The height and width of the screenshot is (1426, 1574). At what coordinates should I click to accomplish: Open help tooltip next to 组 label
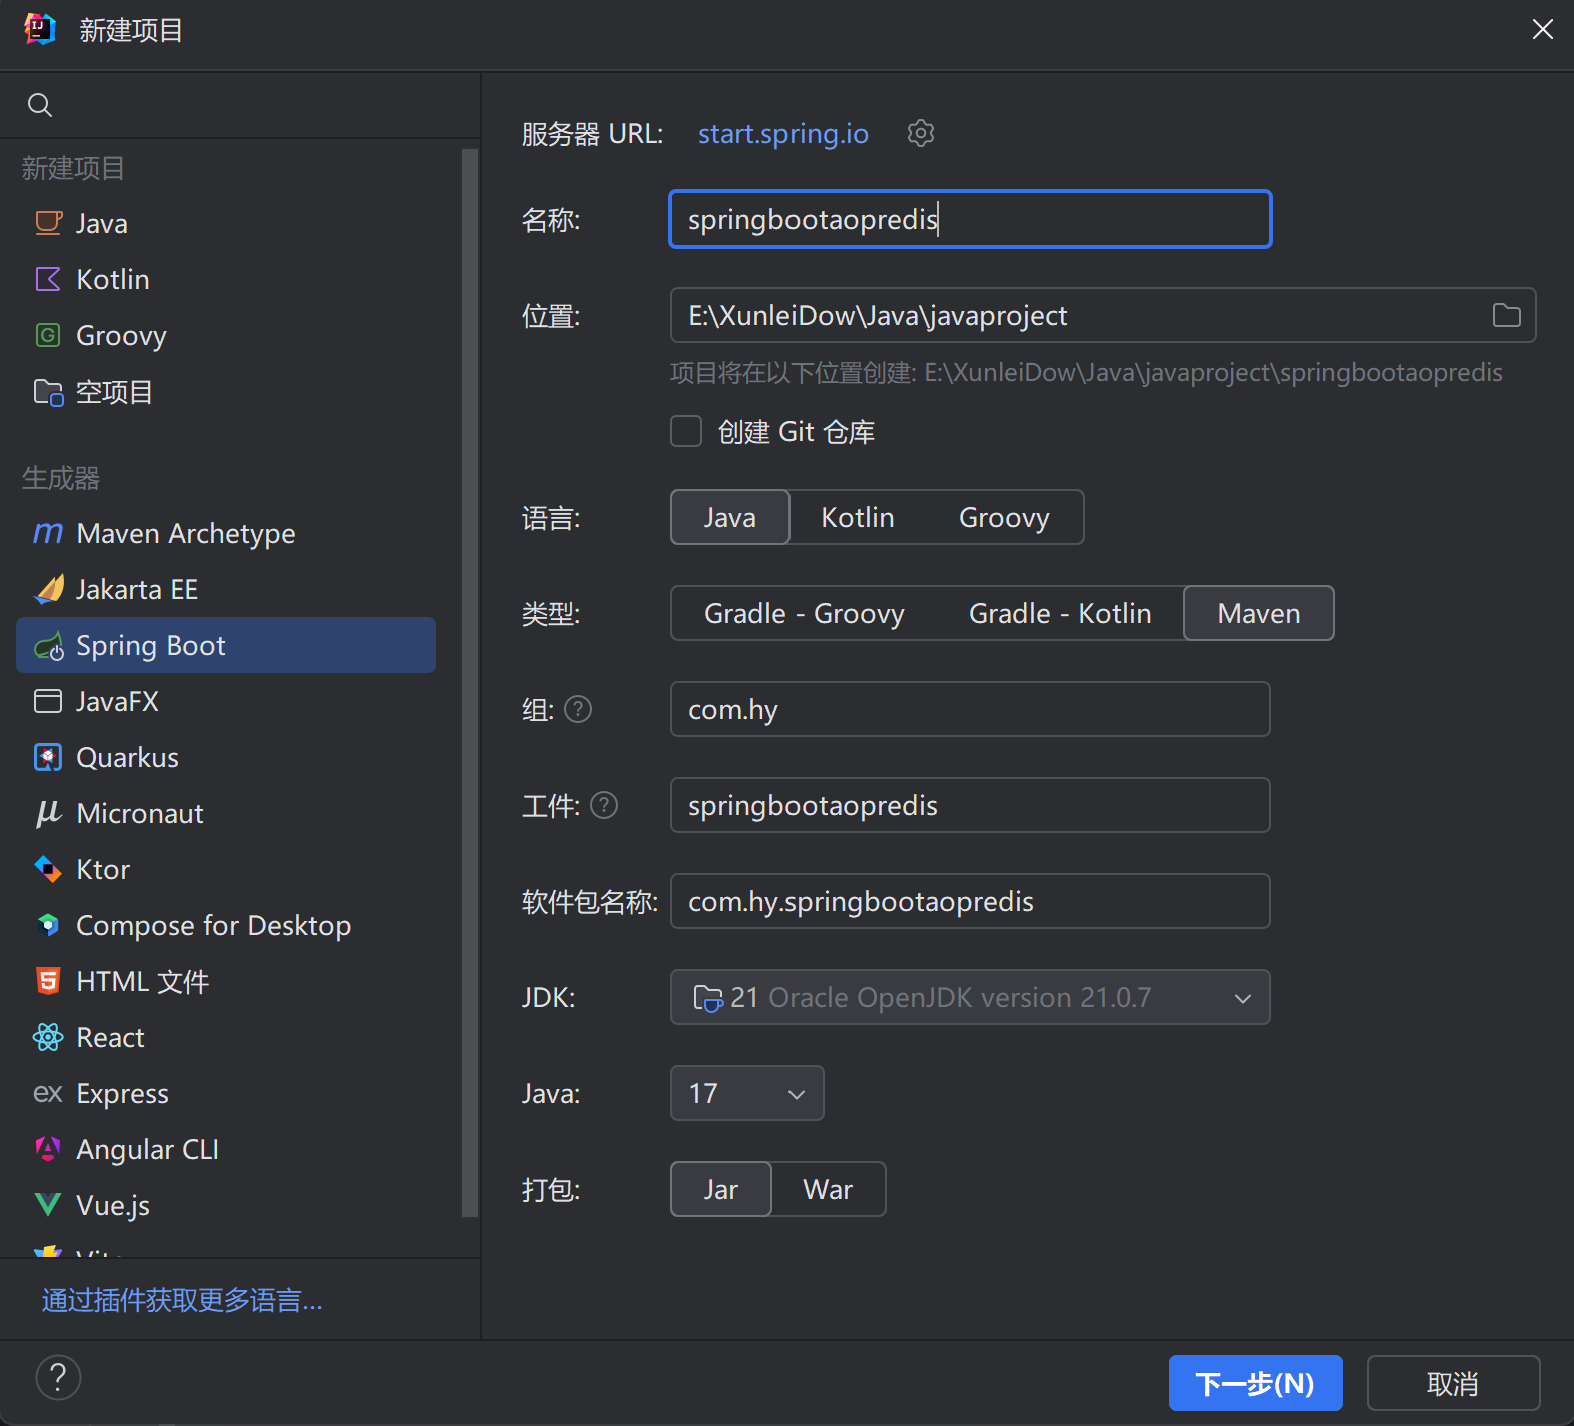[578, 709]
